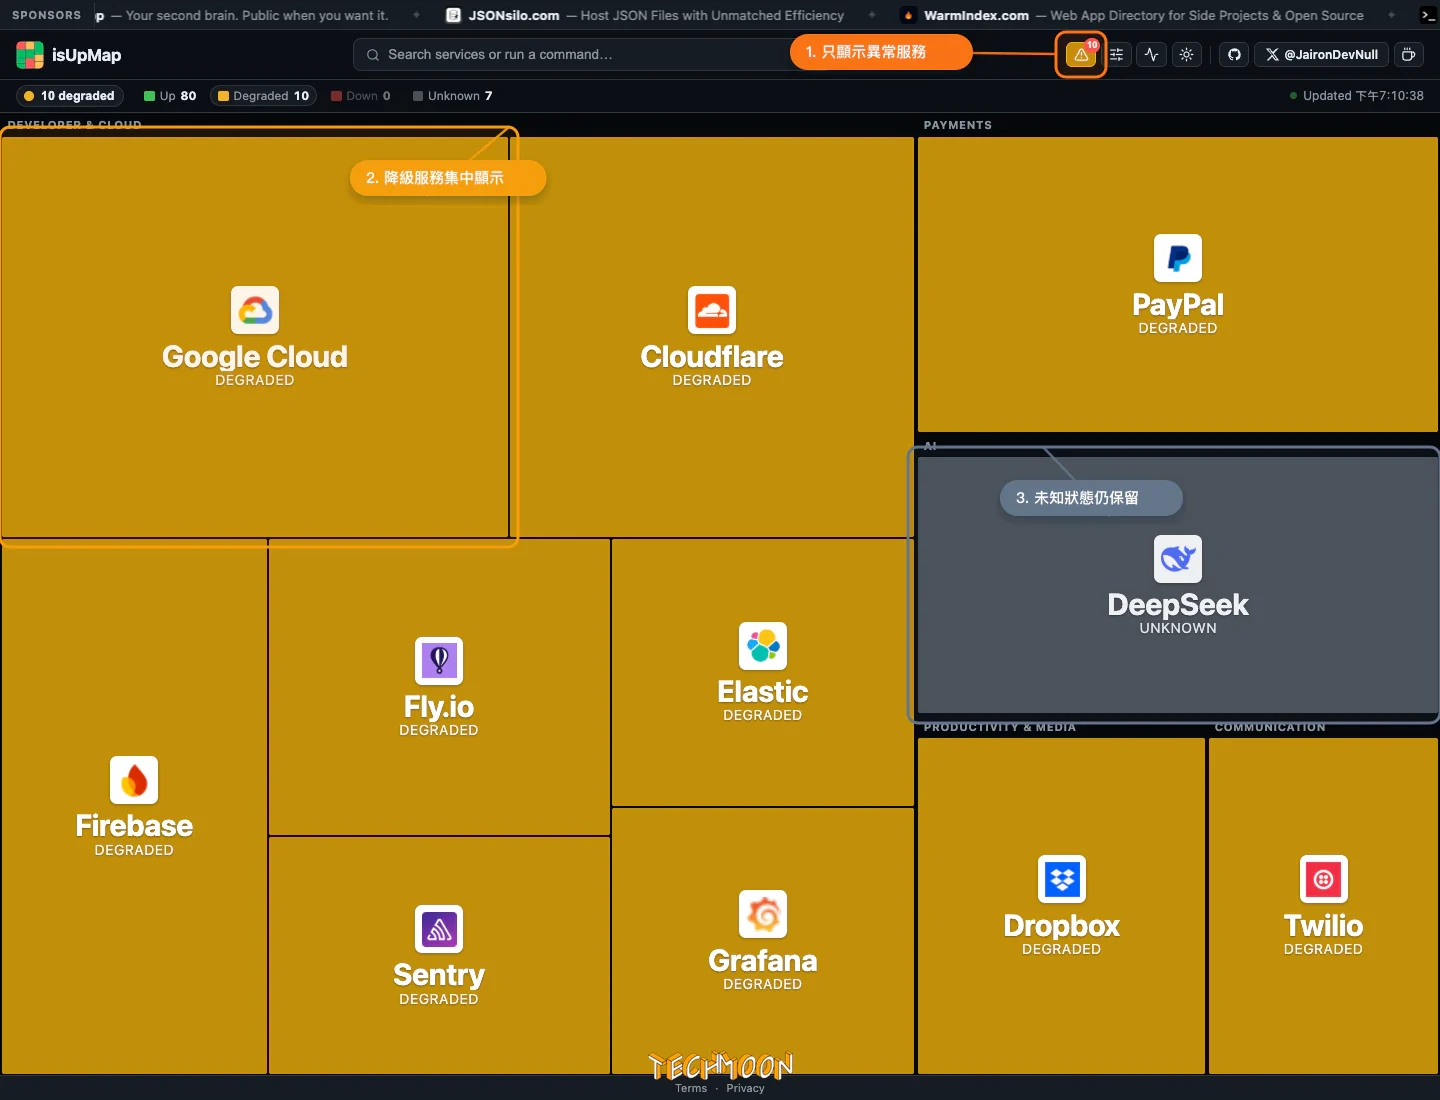
Task: Click the Sentry service icon
Action: pyautogui.click(x=439, y=929)
